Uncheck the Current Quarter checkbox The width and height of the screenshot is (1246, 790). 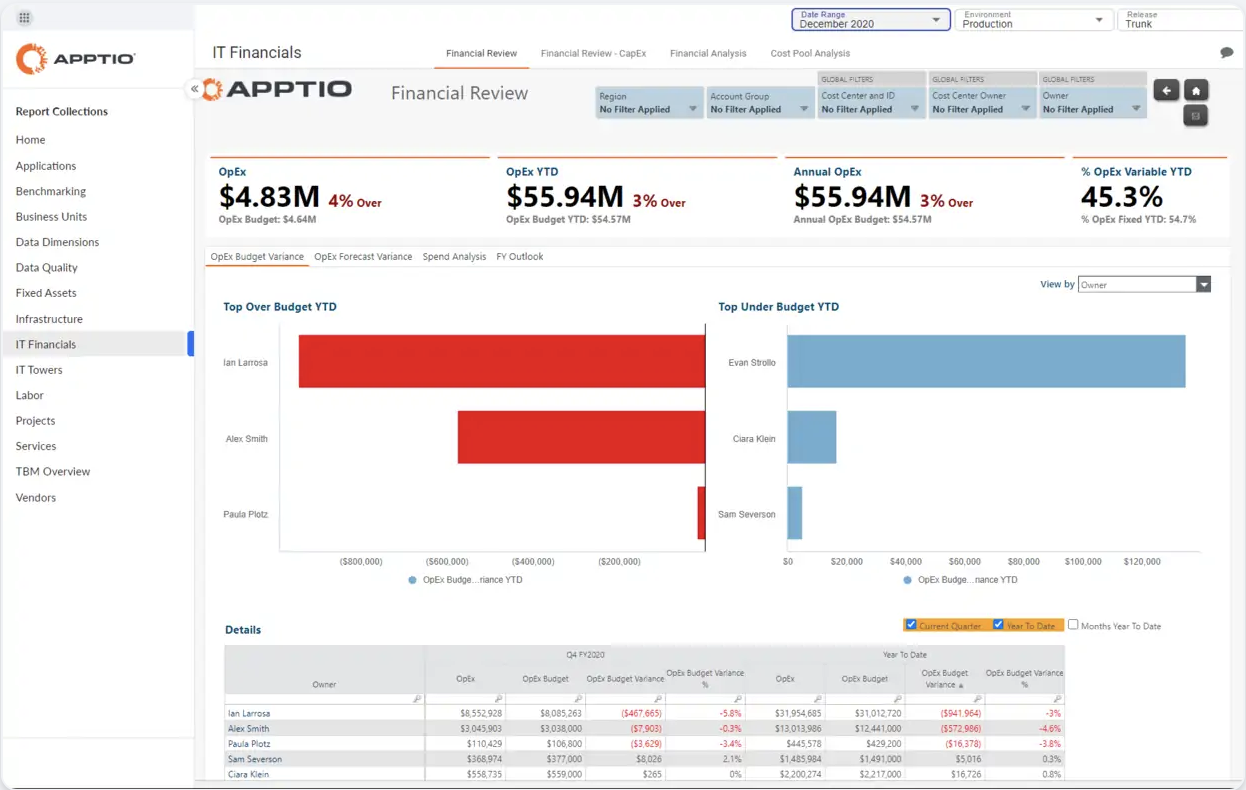(x=911, y=625)
